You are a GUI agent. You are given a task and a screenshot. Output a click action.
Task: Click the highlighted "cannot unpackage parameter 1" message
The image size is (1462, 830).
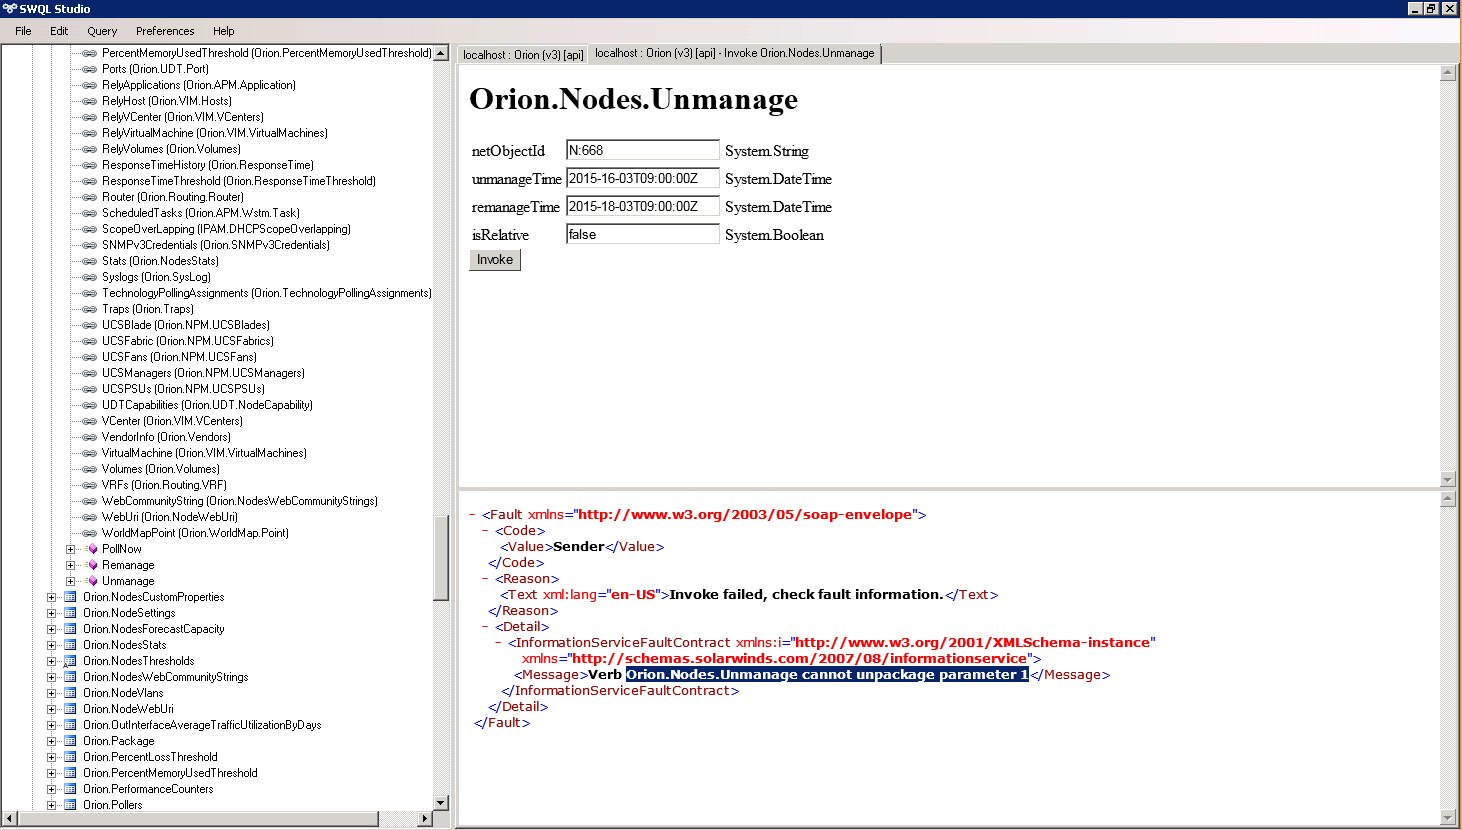tap(827, 675)
